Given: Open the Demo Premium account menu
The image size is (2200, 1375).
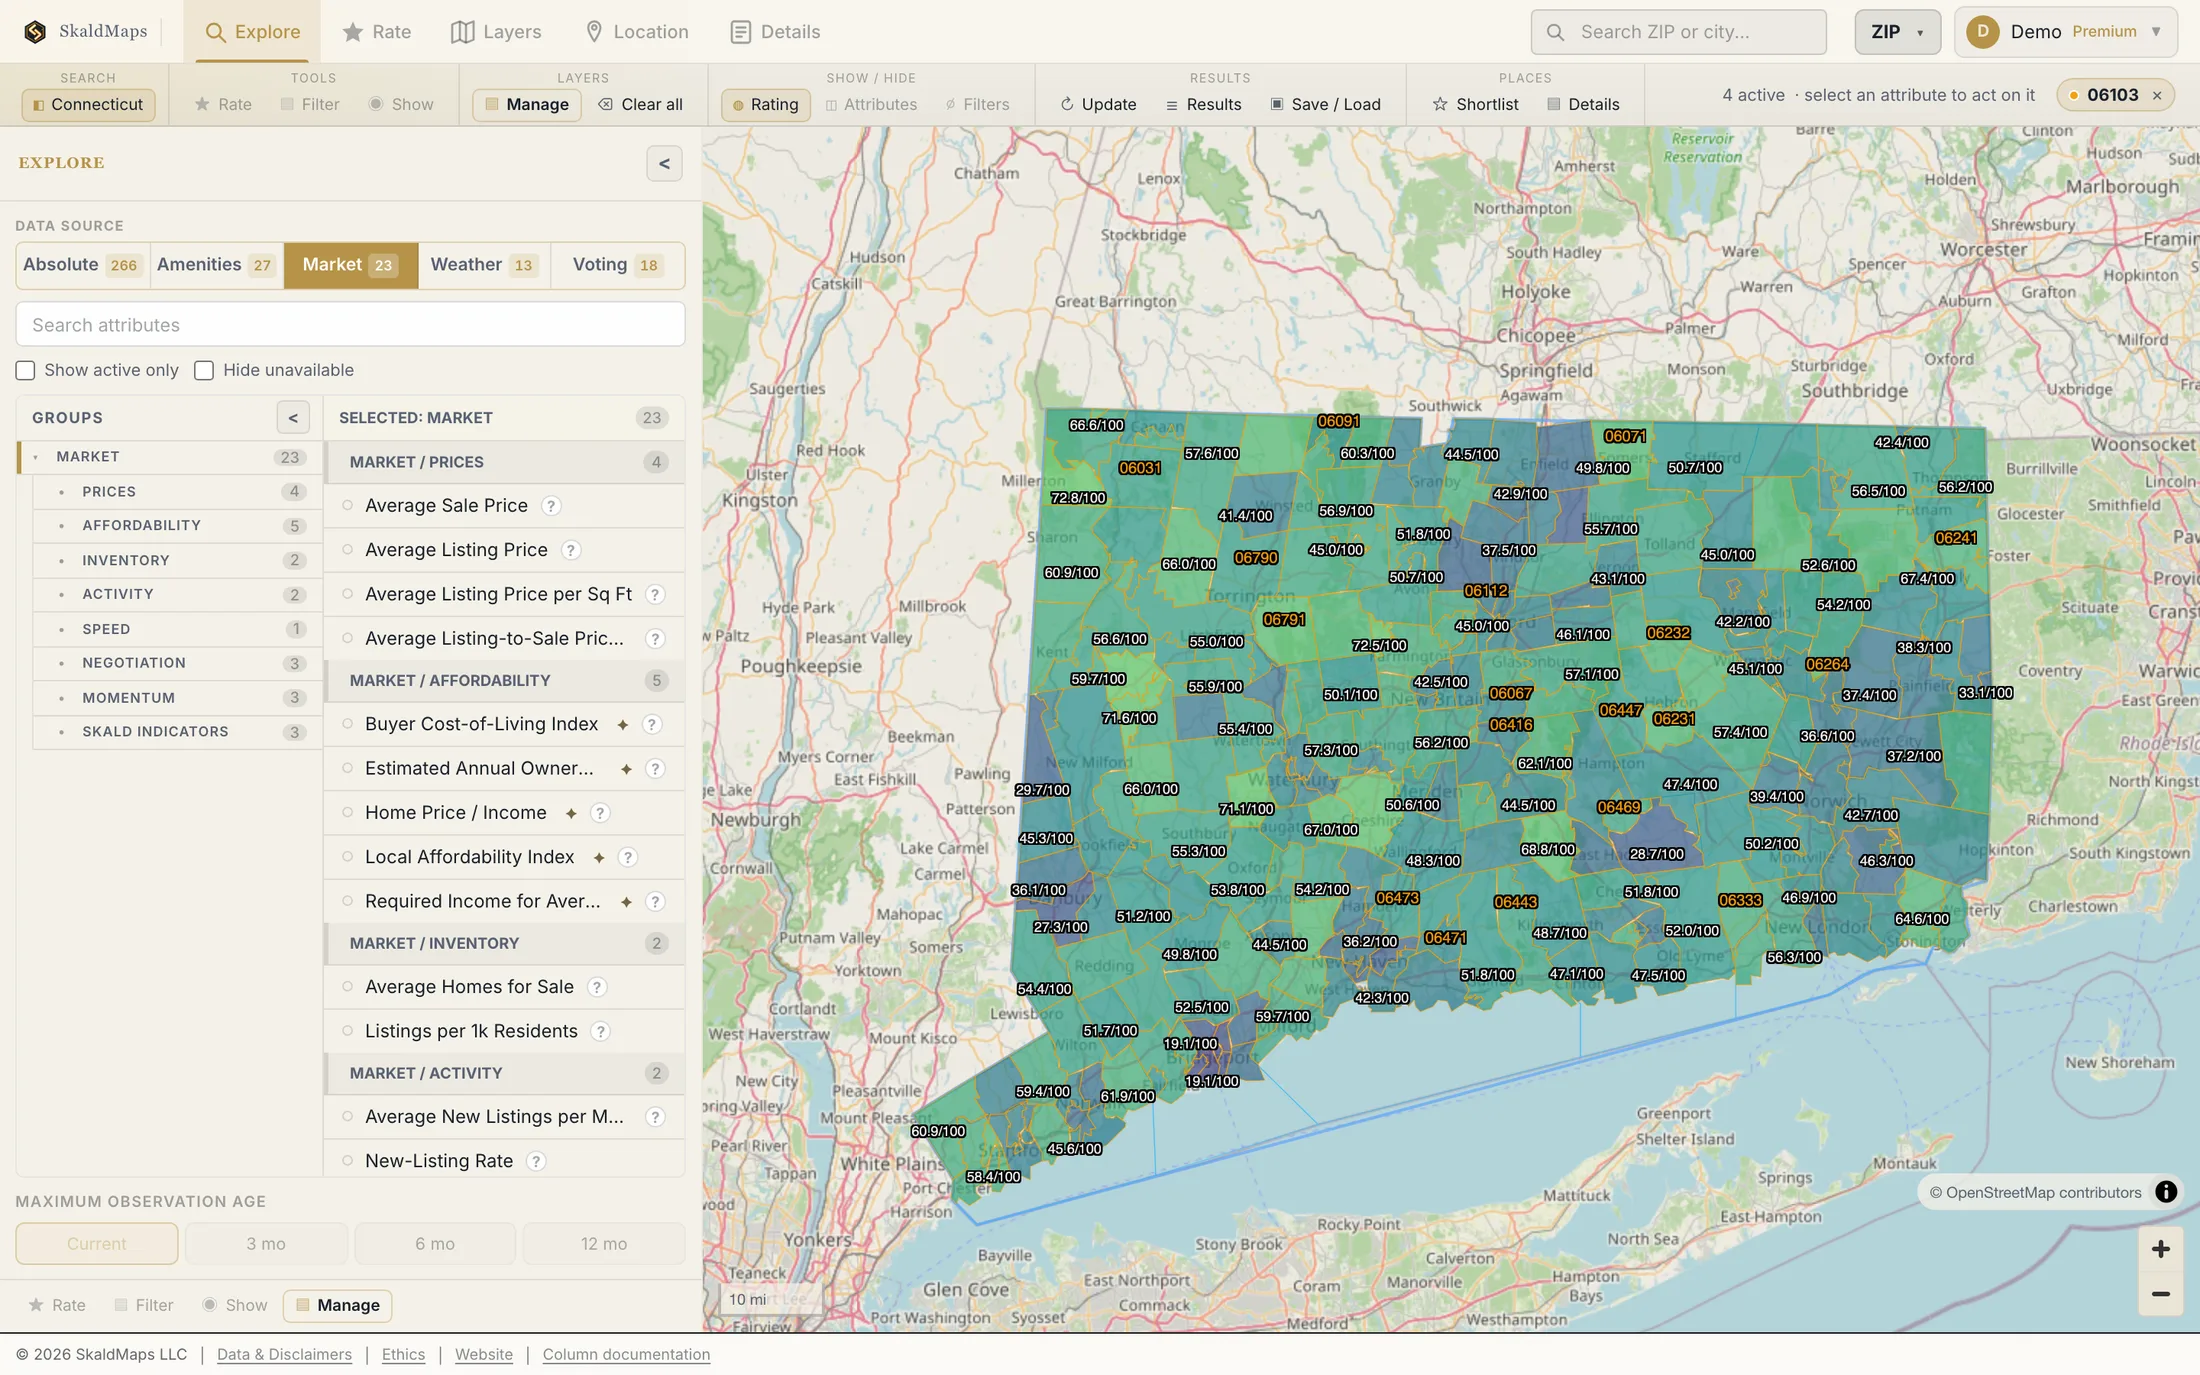Looking at the screenshot, I should coord(2066,32).
